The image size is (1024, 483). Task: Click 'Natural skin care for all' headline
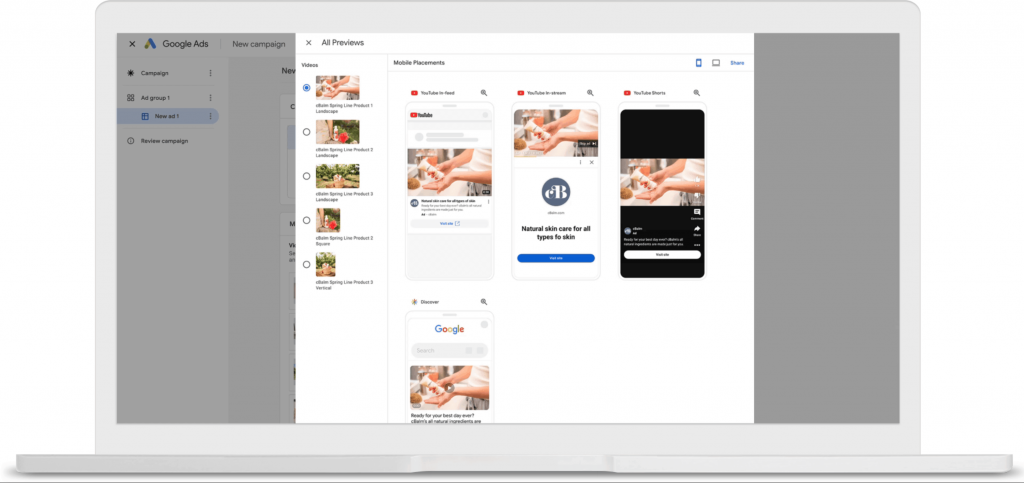(556, 232)
